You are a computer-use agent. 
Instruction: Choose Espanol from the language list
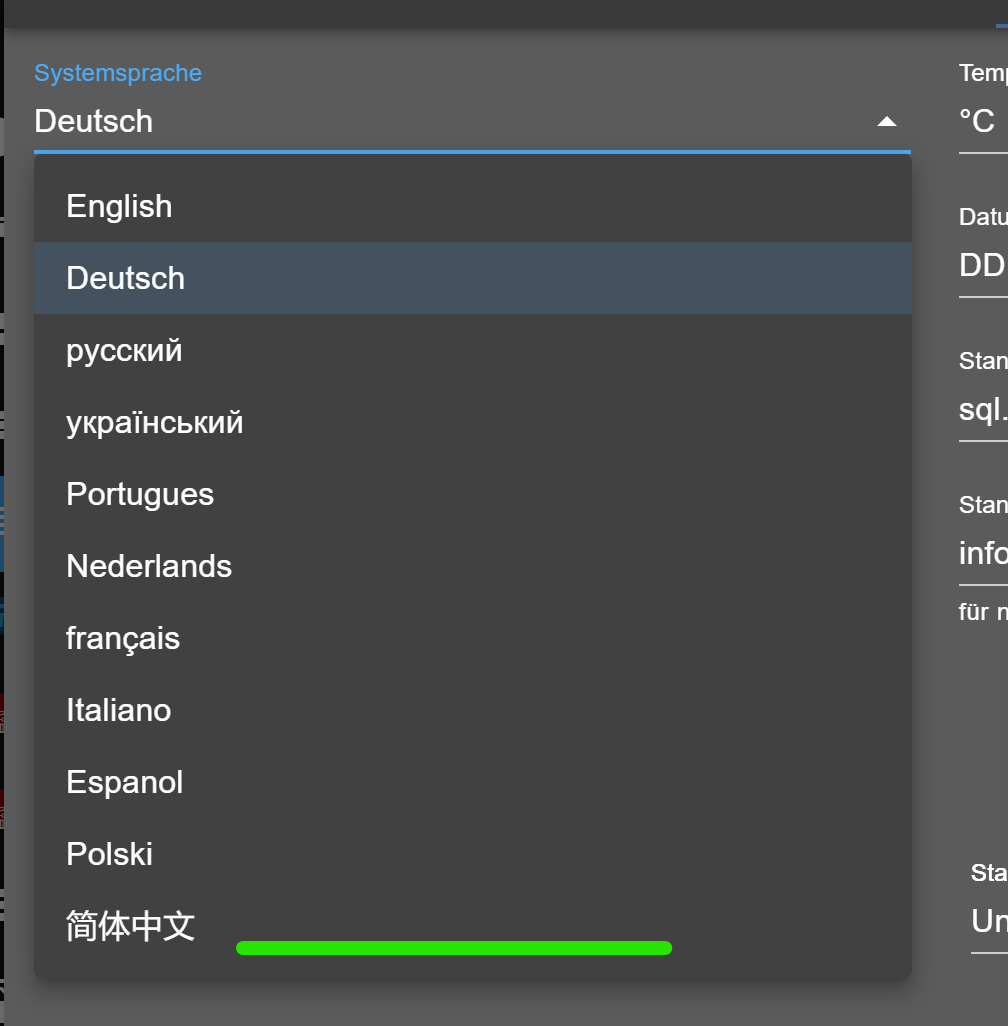(125, 782)
